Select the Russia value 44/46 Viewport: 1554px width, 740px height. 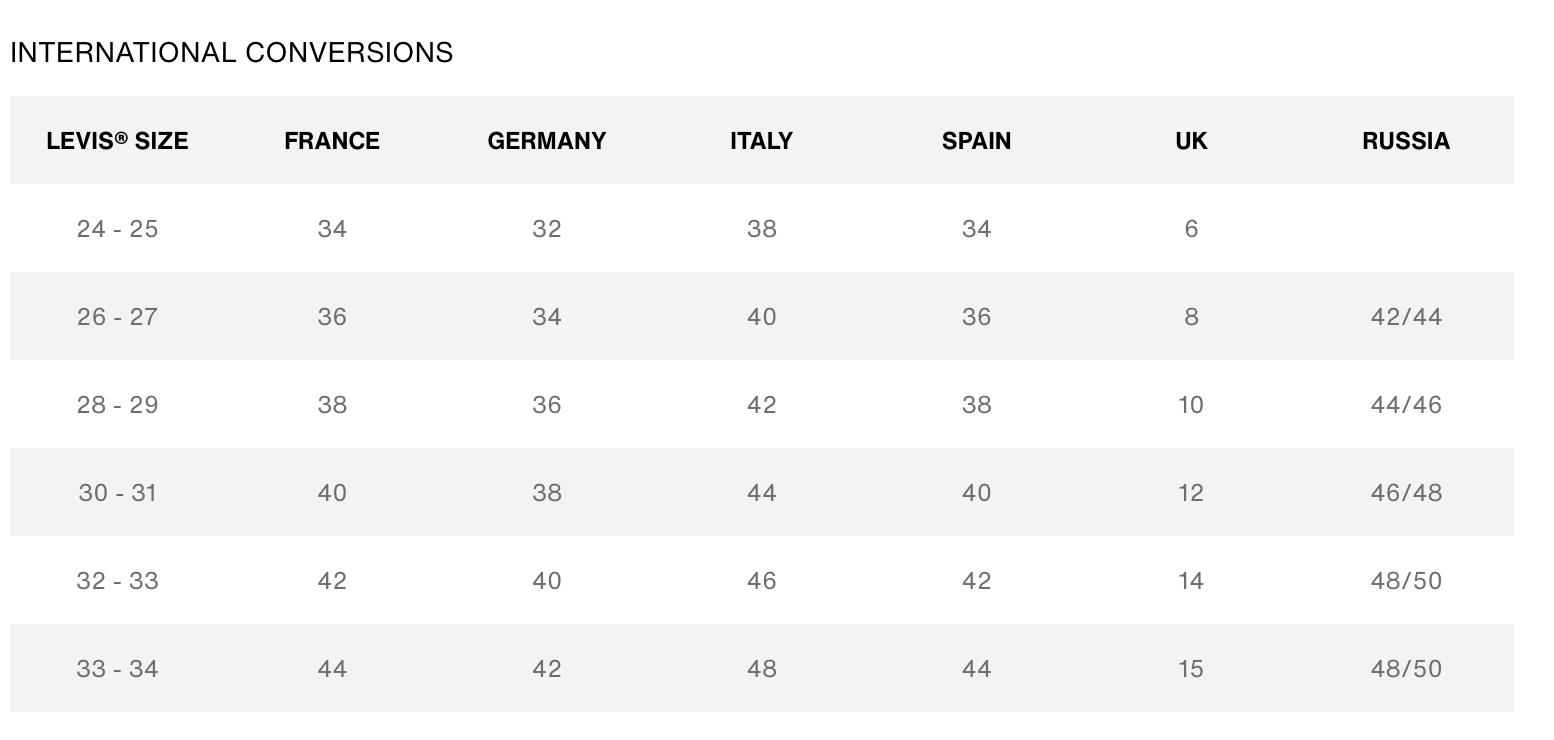coord(1405,405)
